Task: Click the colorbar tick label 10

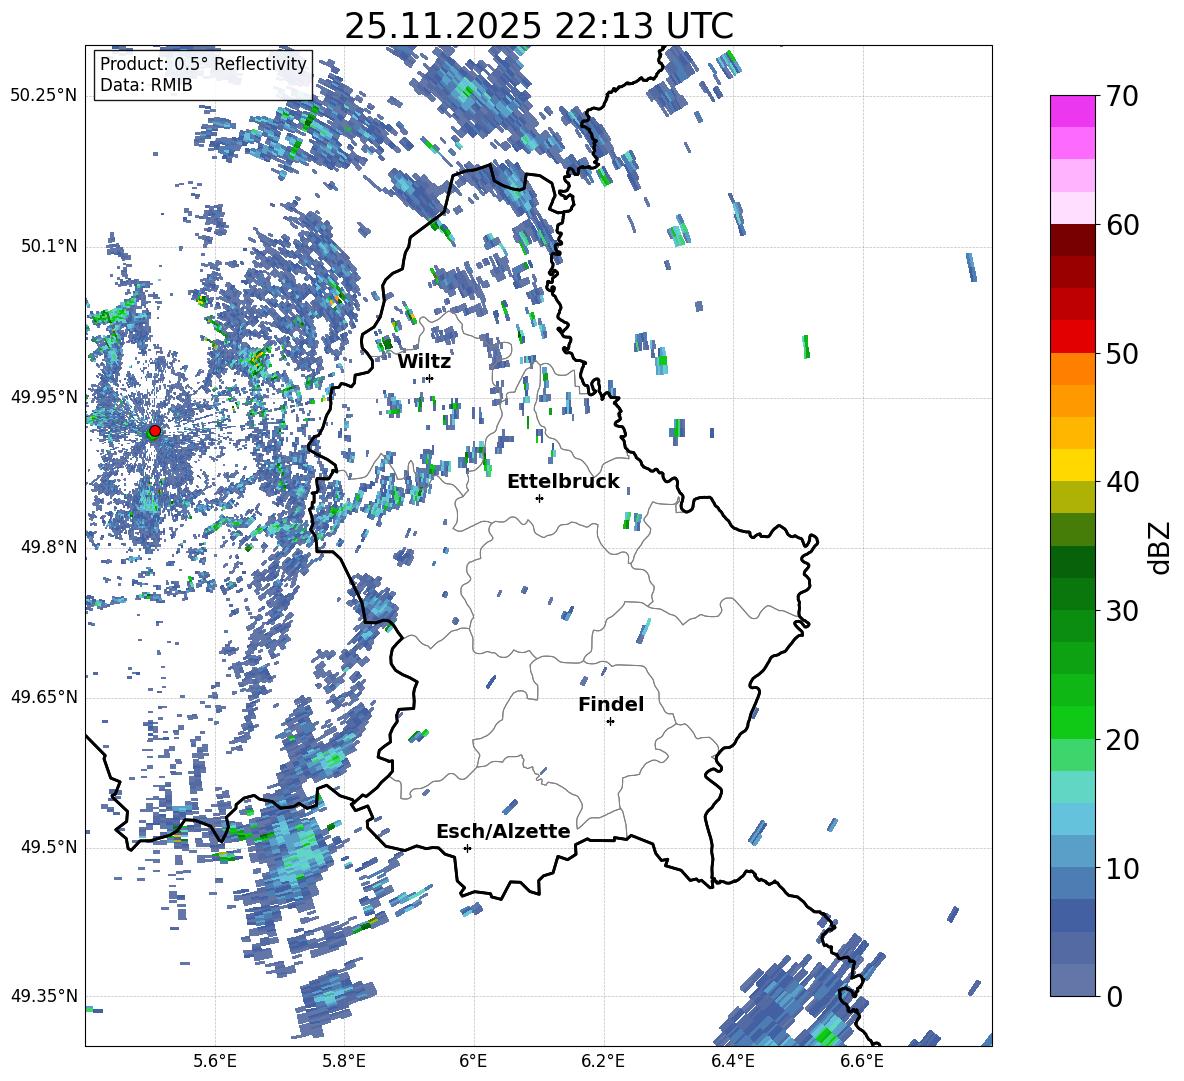Action: (1122, 868)
